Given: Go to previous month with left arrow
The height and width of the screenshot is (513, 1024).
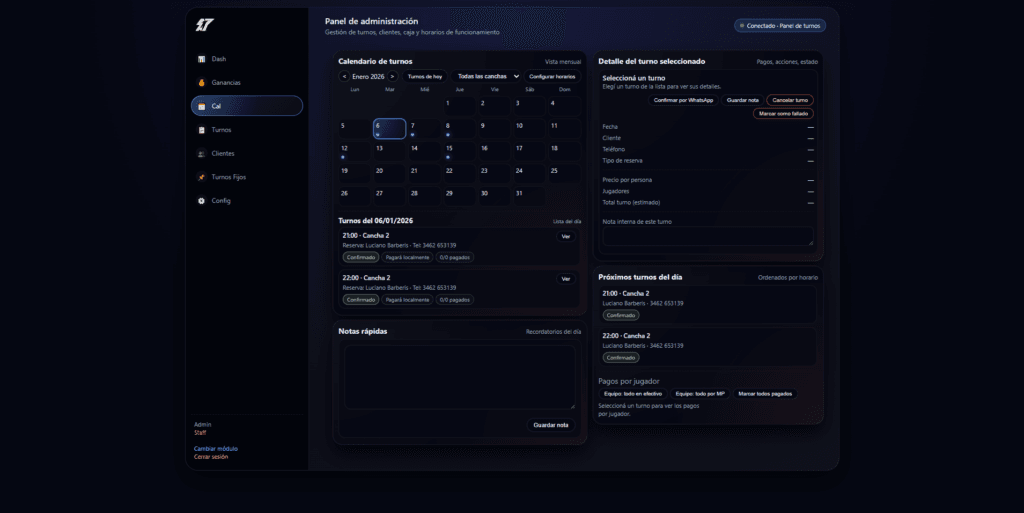Looking at the screenshot, I should [344, 76].
